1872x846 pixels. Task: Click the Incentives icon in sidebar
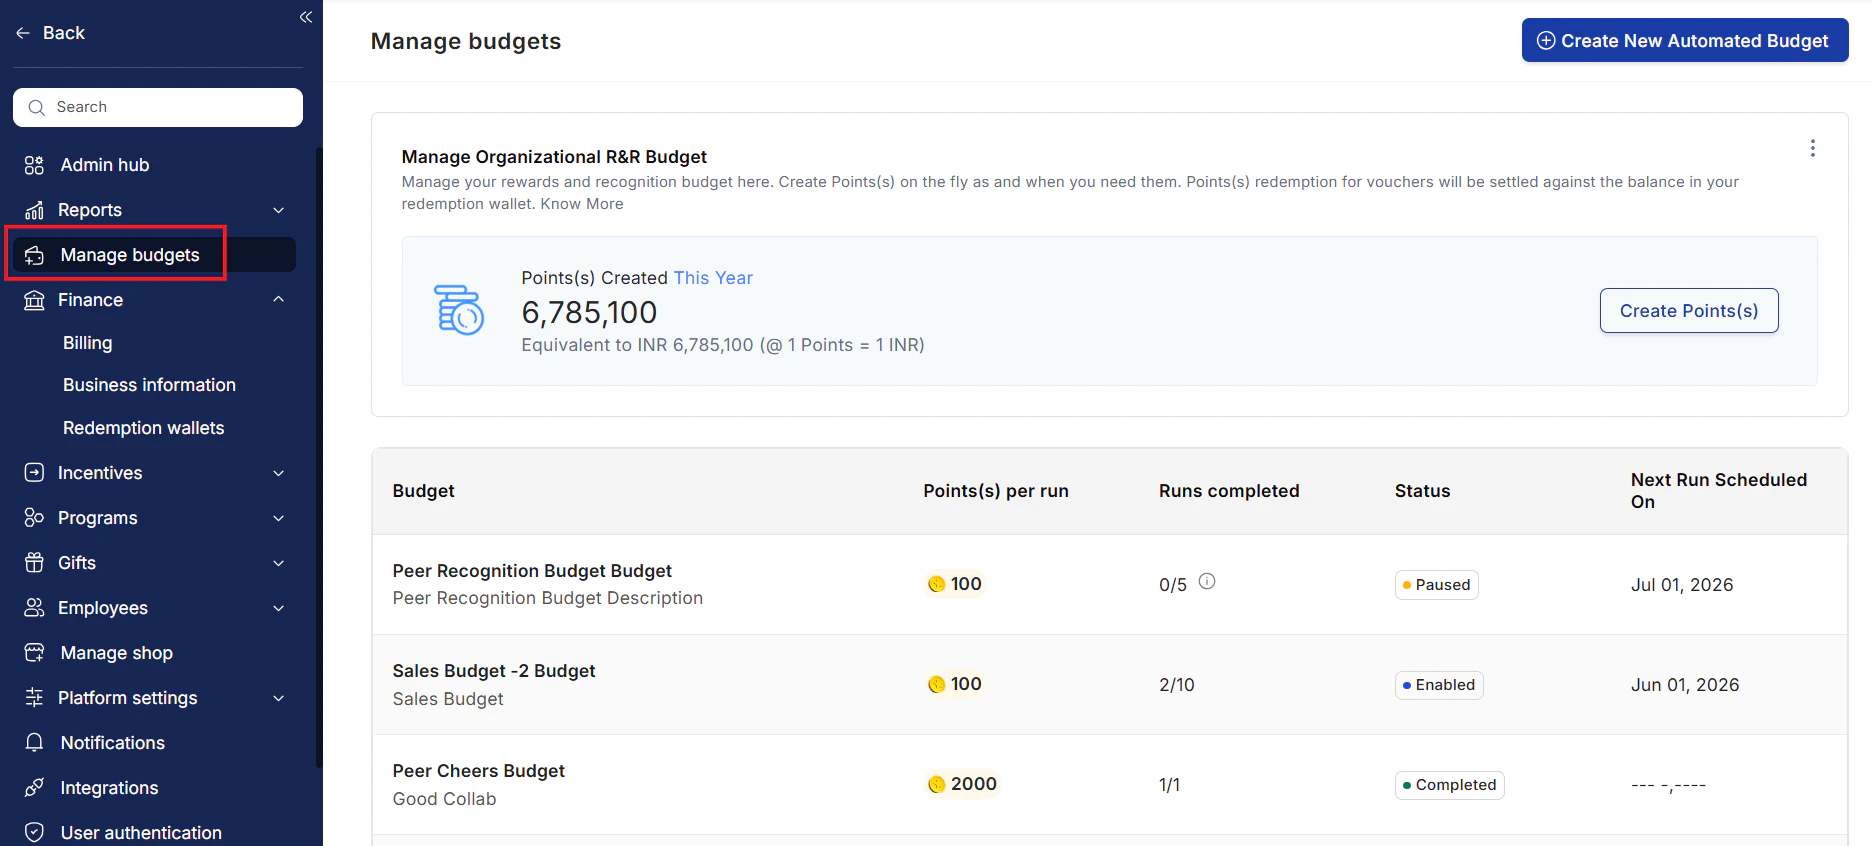(34, 473)
